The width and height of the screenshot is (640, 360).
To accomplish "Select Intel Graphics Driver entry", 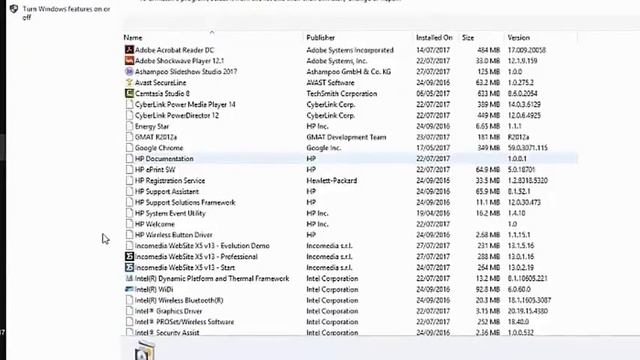I will [x=168, y=311].
